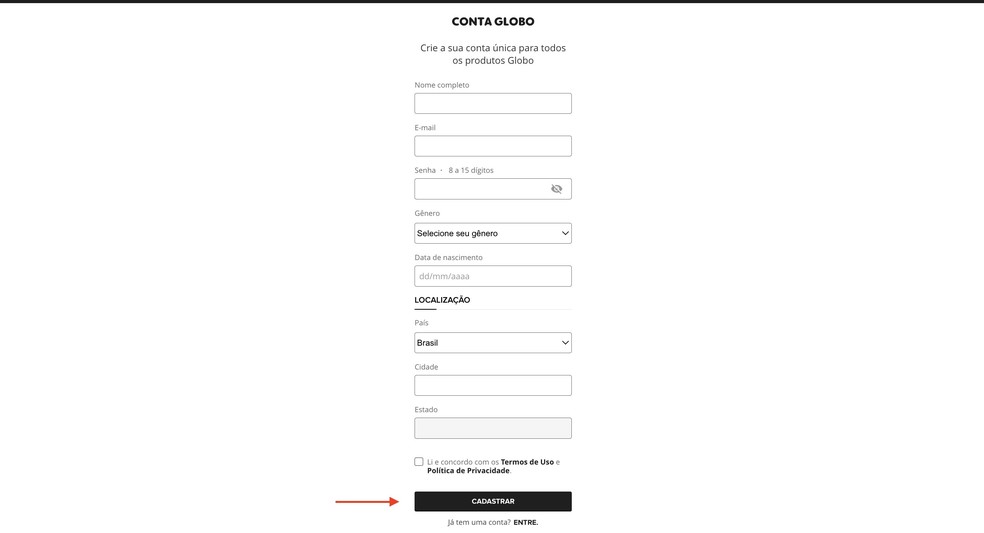Focus the E-mail input box
Viewport: 984px width, 533px height.
(493, 146)
